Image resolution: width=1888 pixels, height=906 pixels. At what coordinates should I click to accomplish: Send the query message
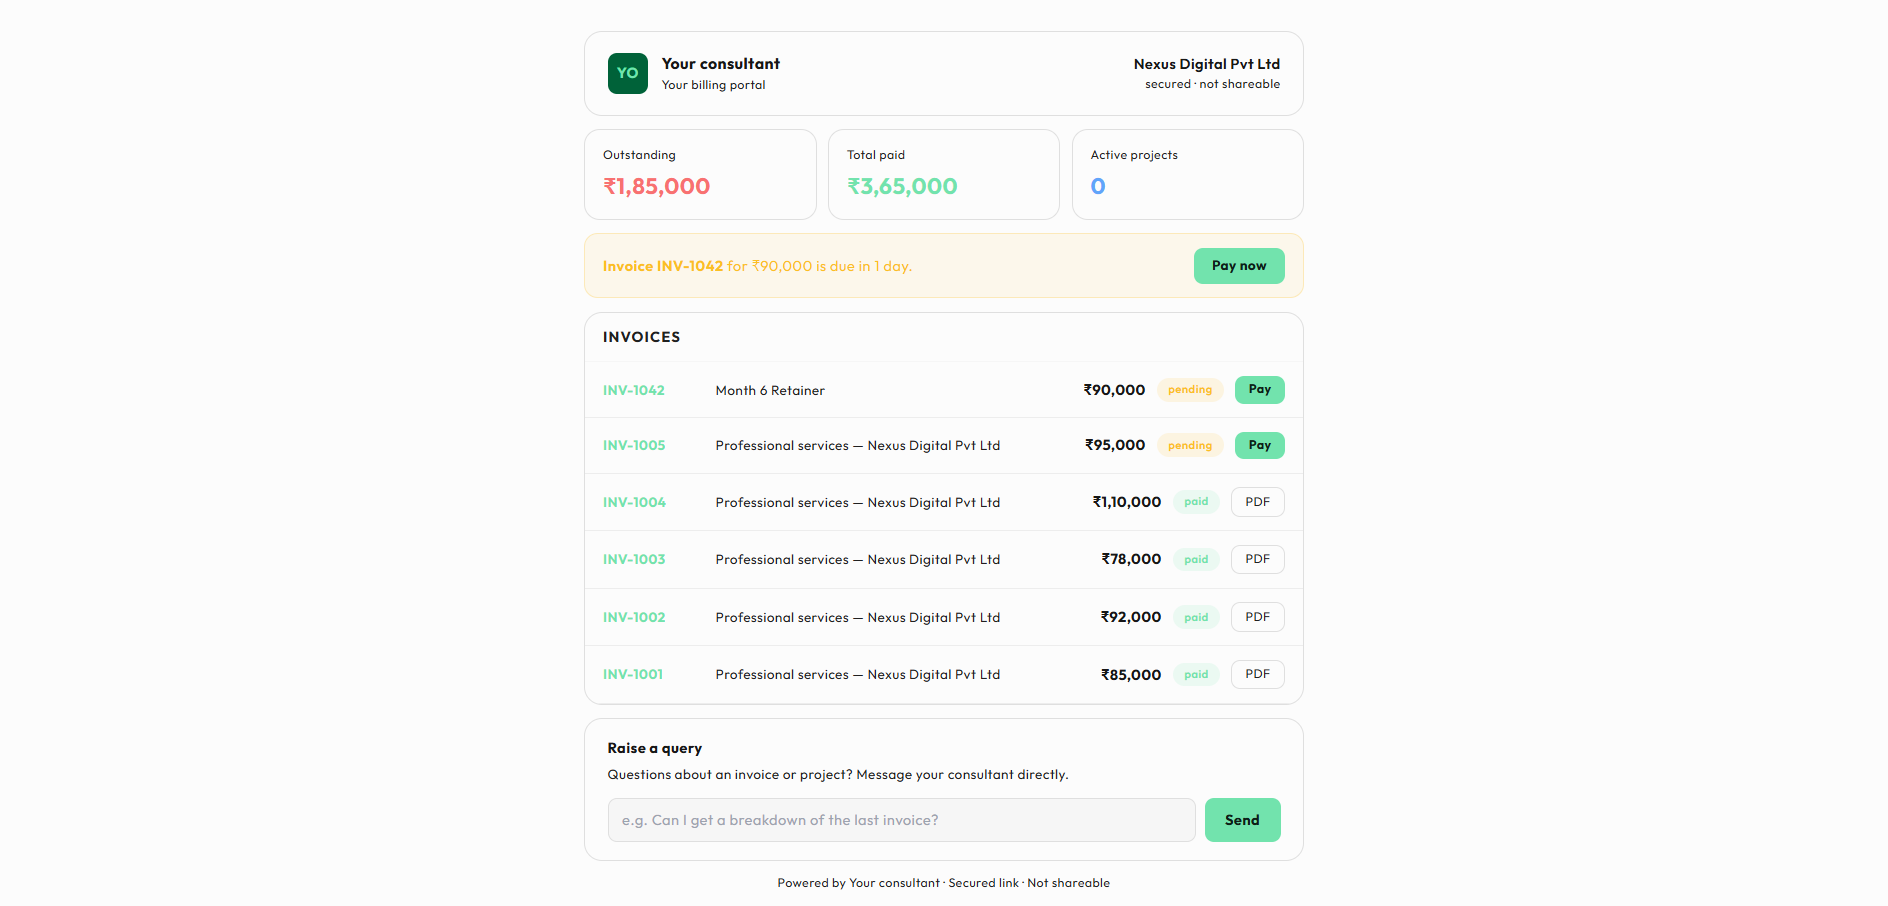coord(1242,820)
